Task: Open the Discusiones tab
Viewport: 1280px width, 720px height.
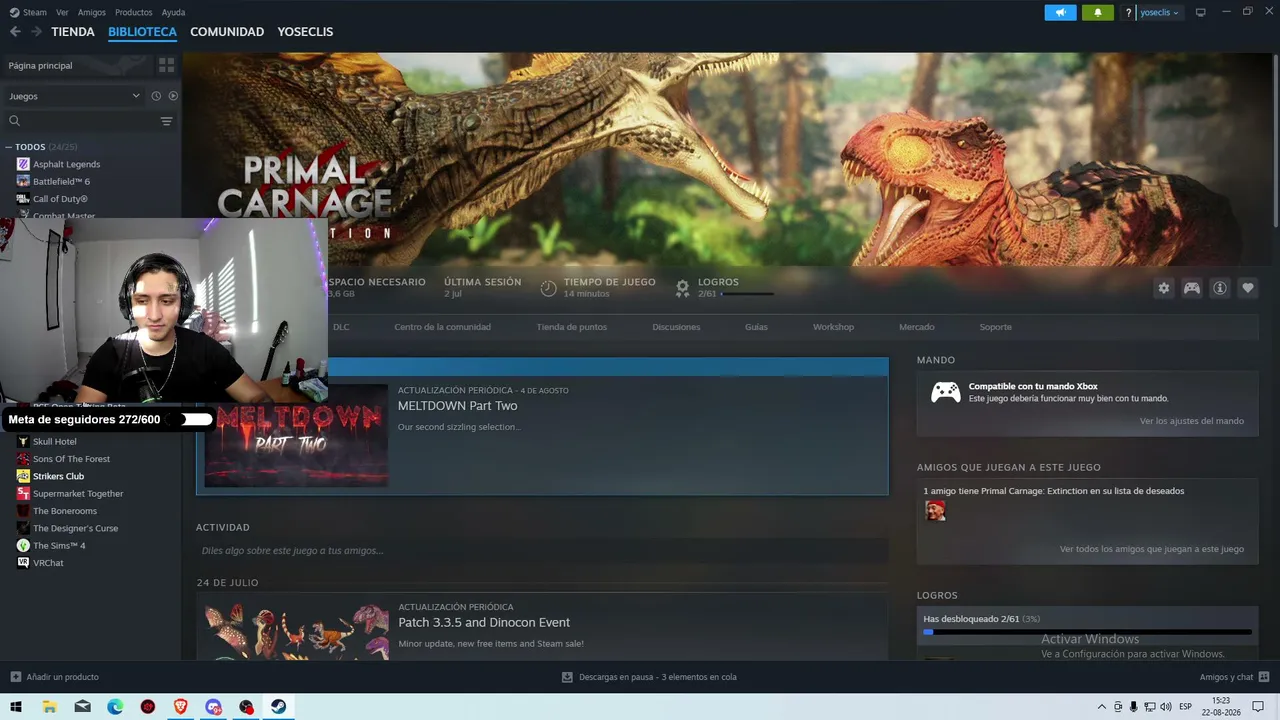Action: coord(676,327)
